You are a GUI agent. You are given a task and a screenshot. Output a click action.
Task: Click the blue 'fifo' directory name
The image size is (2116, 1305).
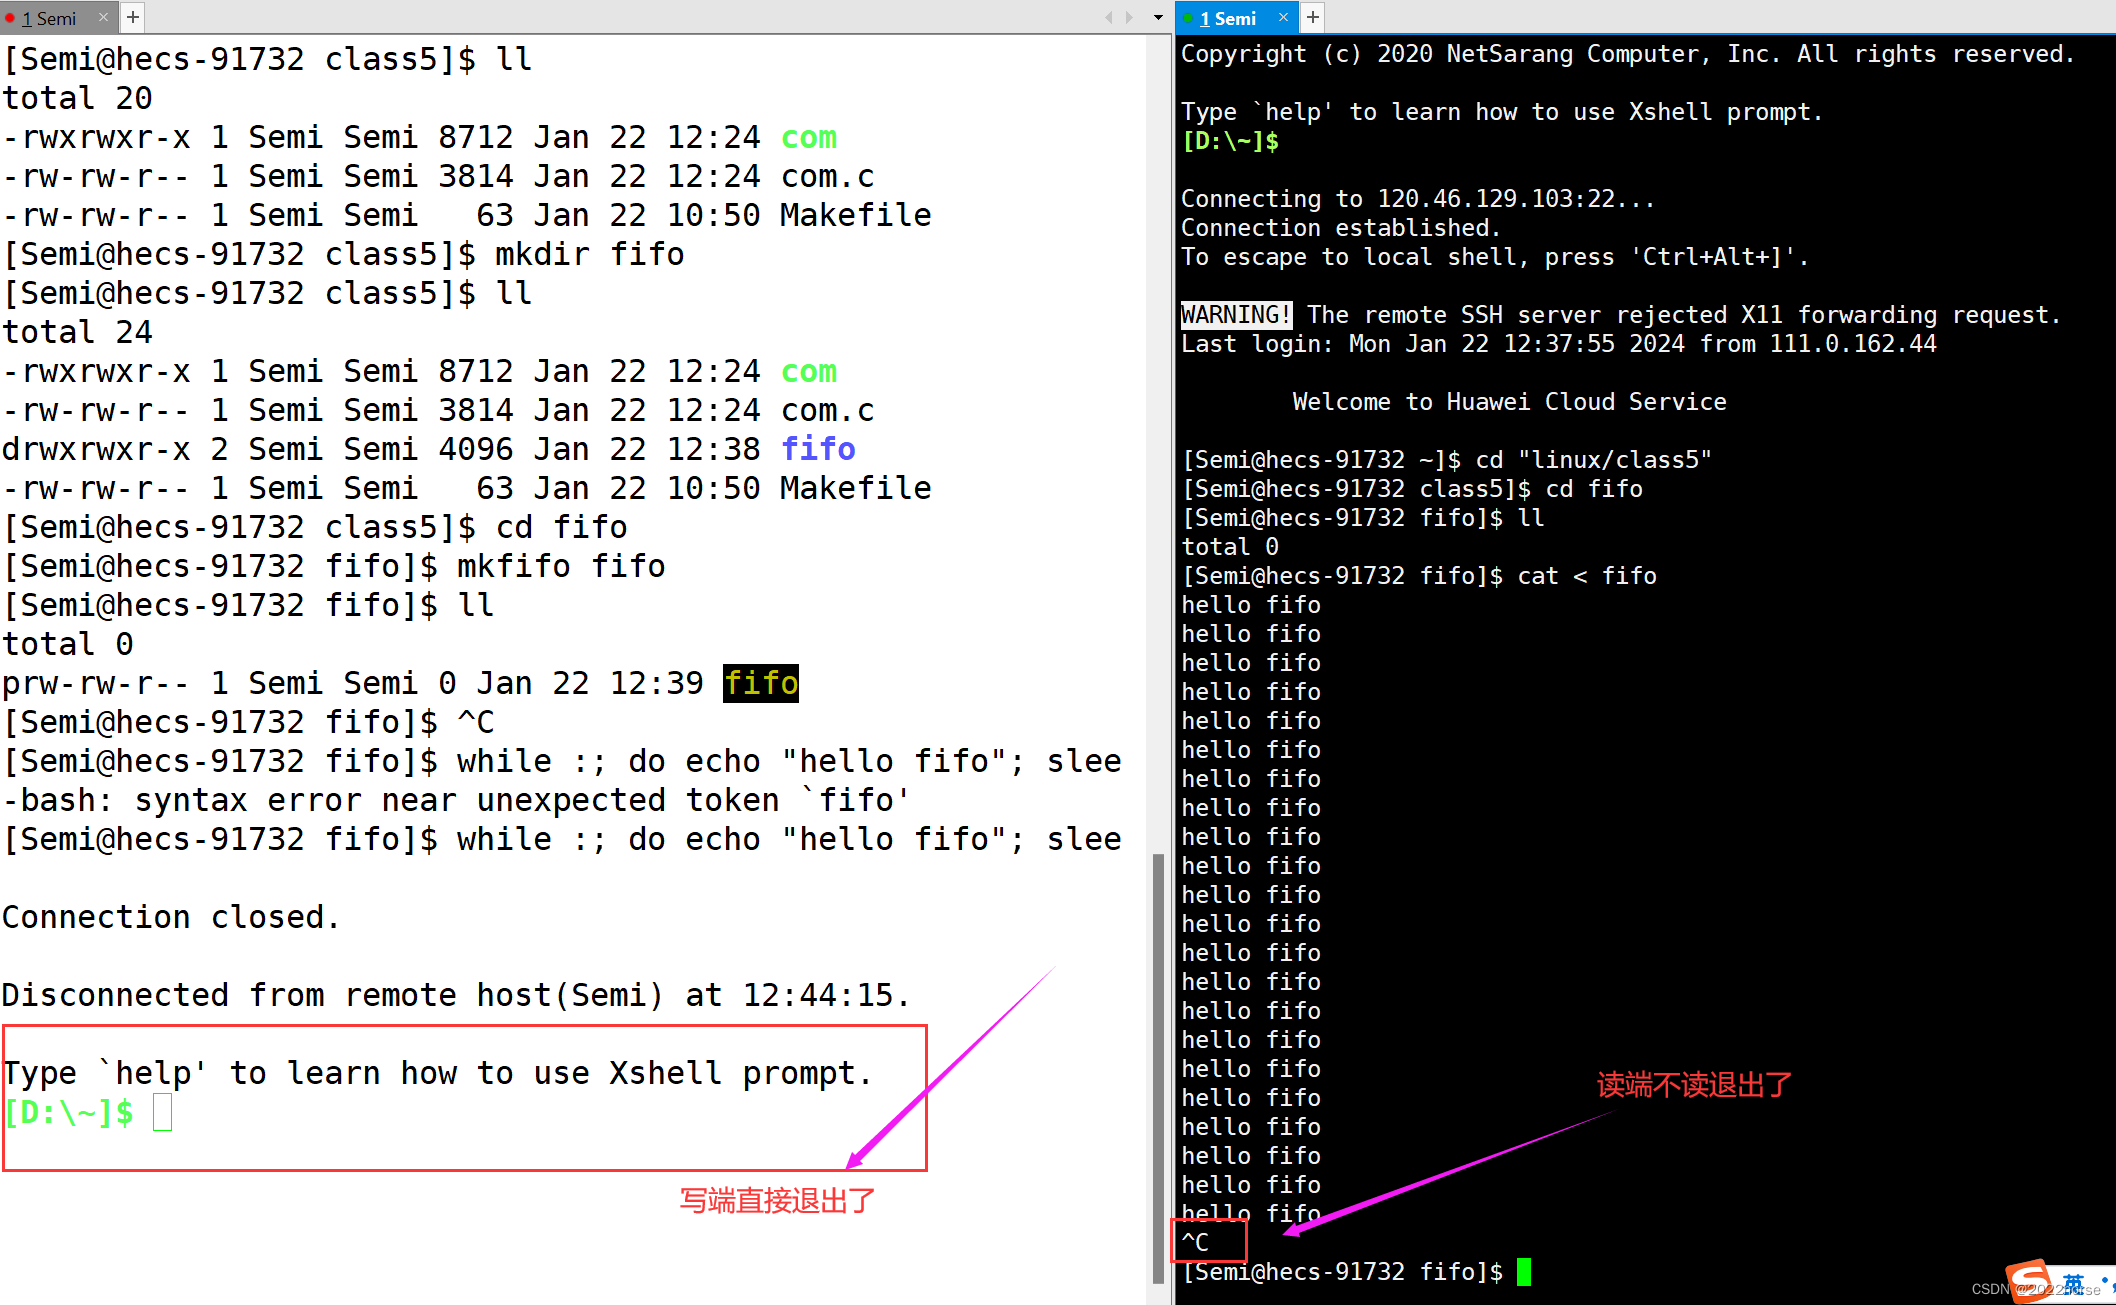point(818,449)
